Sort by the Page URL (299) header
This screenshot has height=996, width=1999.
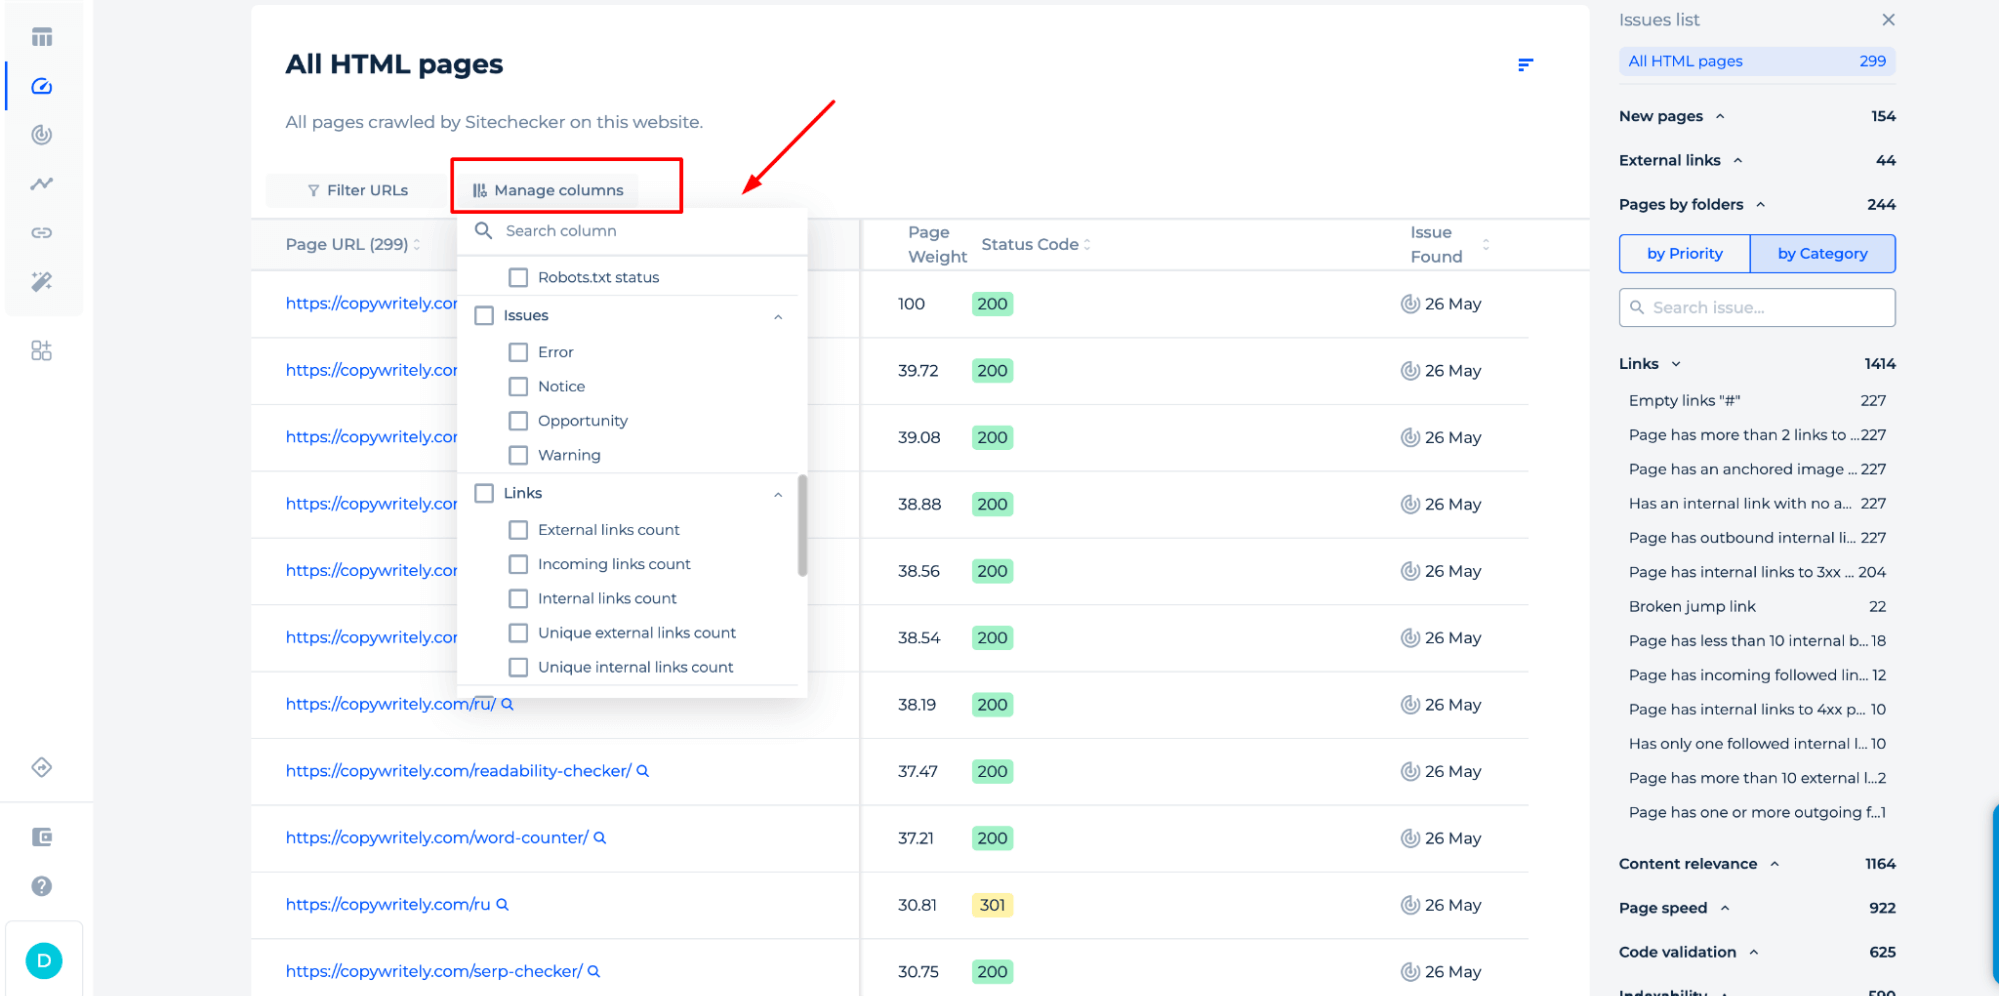[x=353, y=244]
